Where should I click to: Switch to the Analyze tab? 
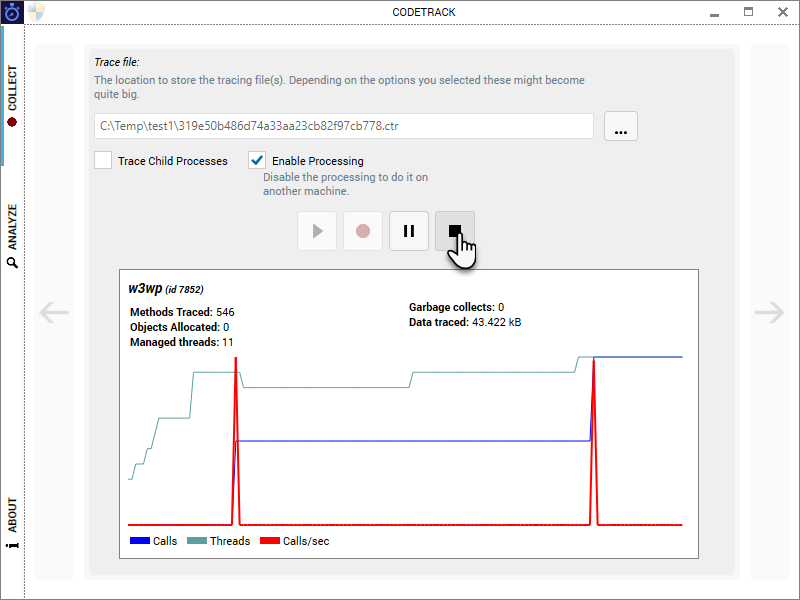click(x=12, y=236)
